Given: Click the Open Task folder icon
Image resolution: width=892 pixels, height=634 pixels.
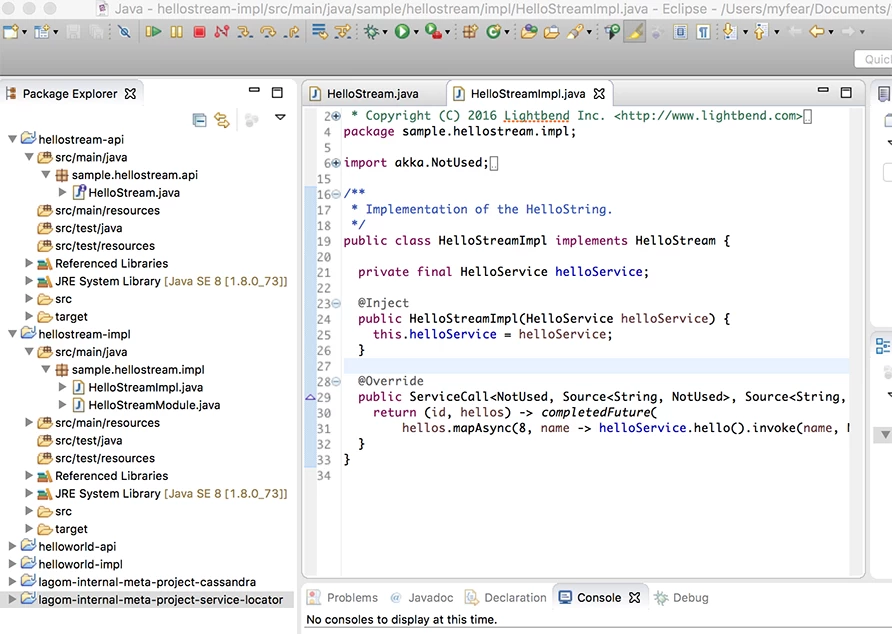Looking at the screenshot, I should coord(551,32).
